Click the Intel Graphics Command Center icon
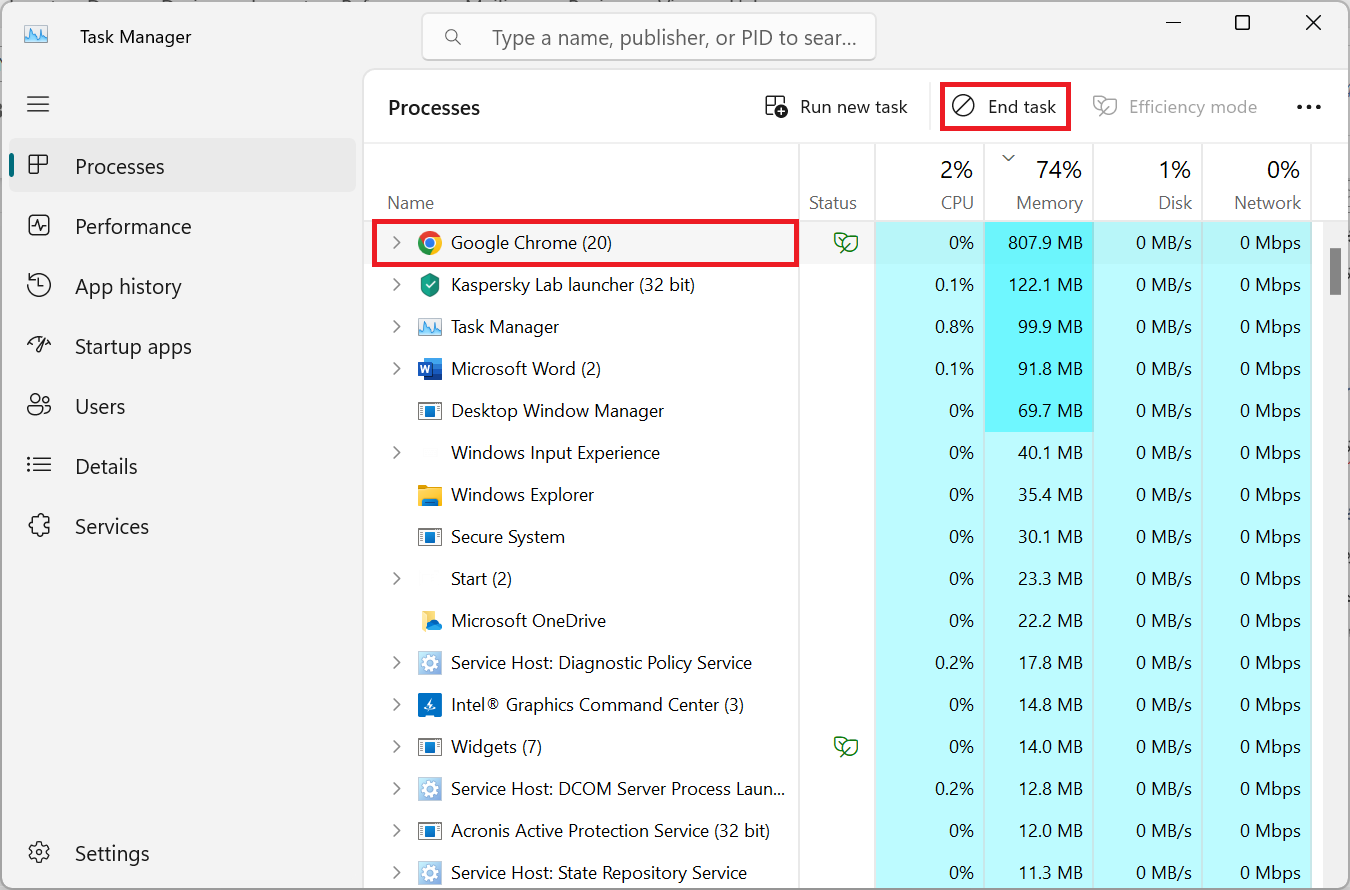1350x890 pixels. pyautogui.click(x=430, y=705)
